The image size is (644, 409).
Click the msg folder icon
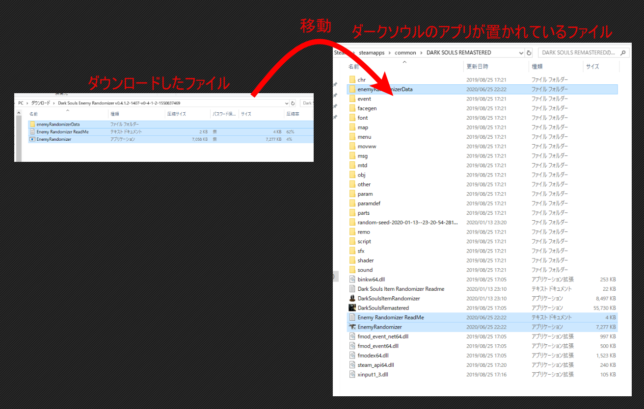(x=352, y=156)
